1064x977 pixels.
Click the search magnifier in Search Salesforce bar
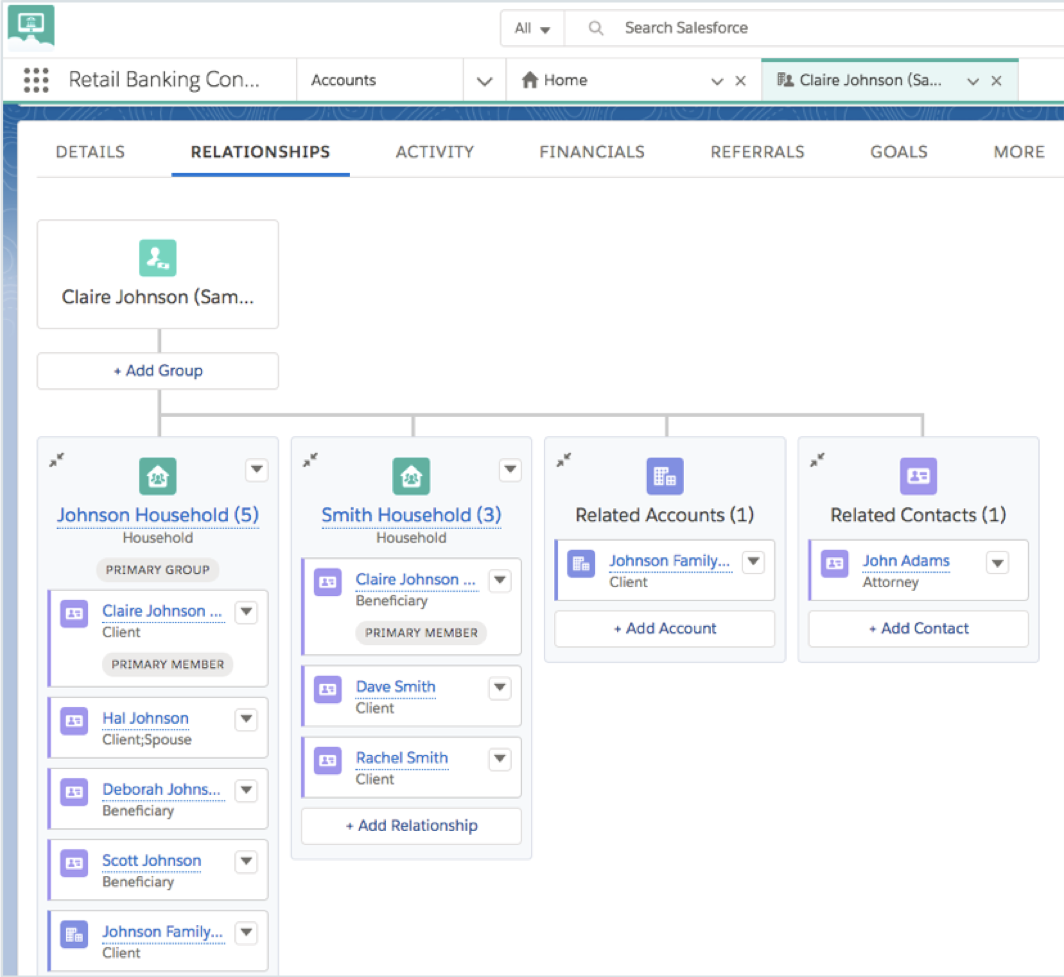pyautogui.click(x=595, y=28)
